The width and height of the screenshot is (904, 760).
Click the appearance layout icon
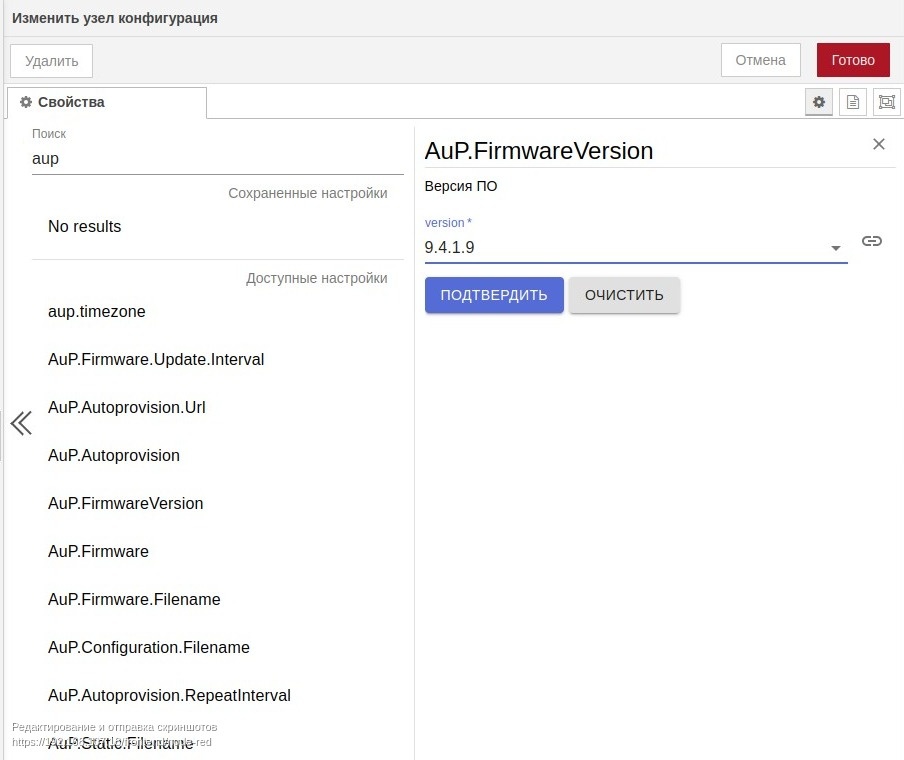(x=887, y=102)
